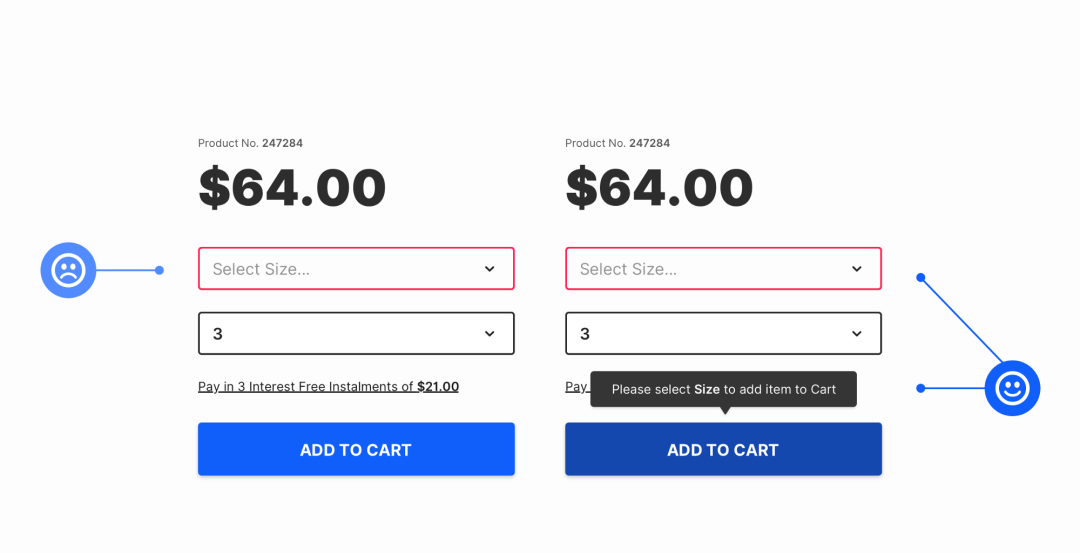Click the right quantity box's down arrow
The height and width of the screenshot is (553, 1080).
(856, 333)
